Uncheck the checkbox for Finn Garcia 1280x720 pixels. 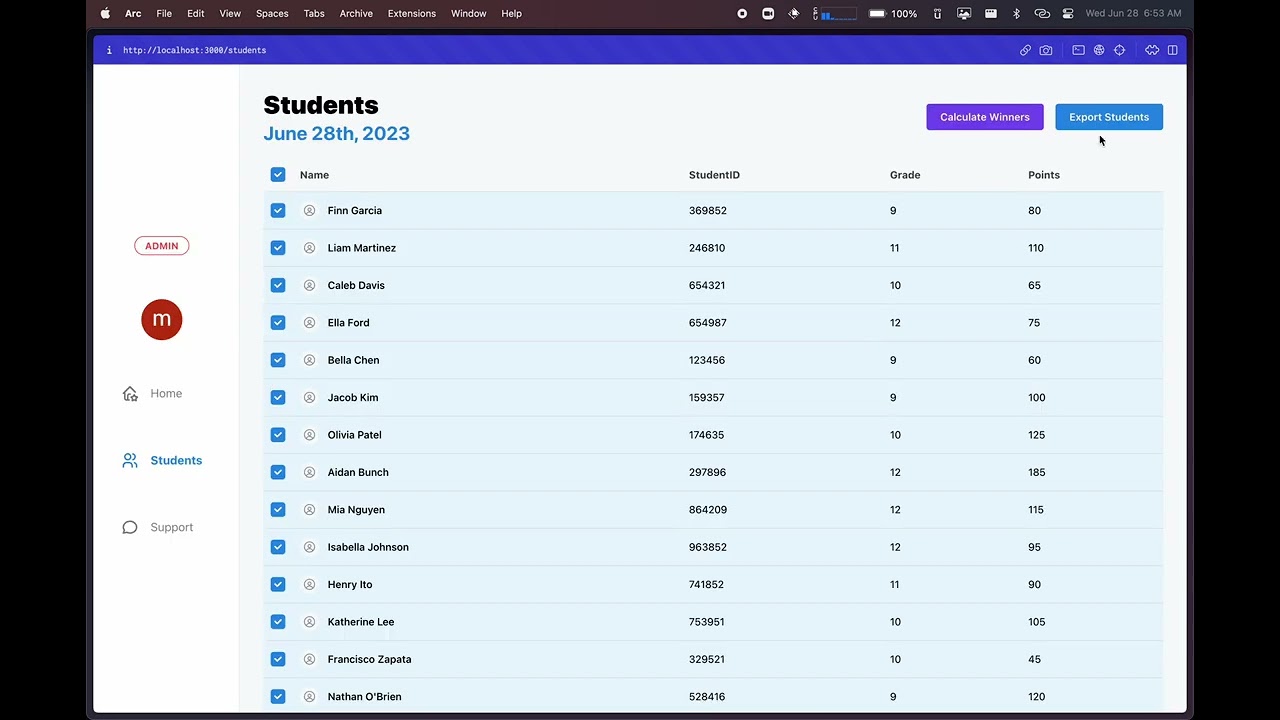[x=278, y=211]
